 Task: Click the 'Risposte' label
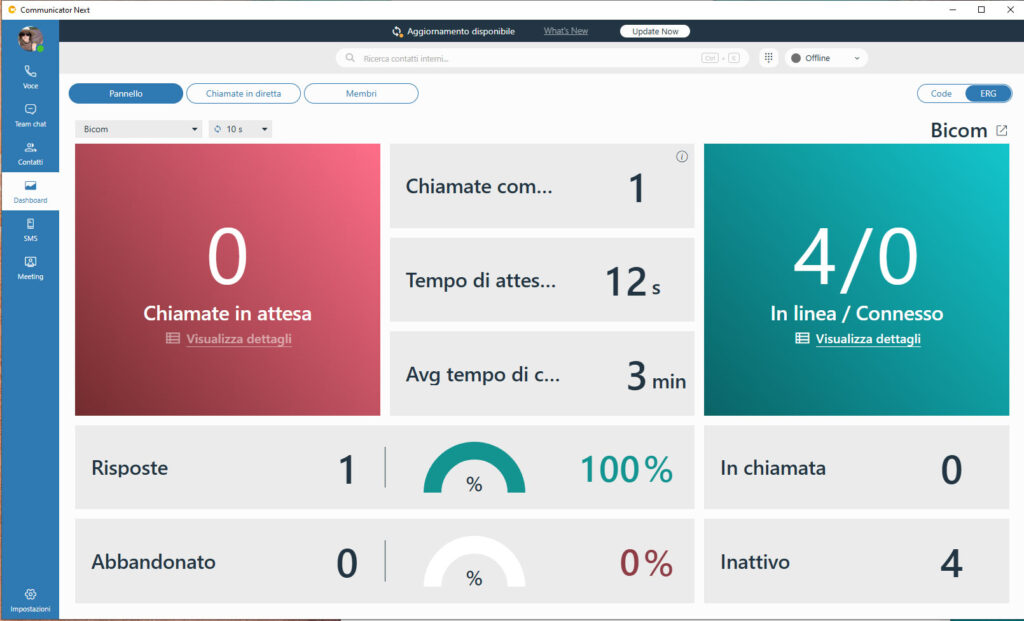tap(129, 468)
